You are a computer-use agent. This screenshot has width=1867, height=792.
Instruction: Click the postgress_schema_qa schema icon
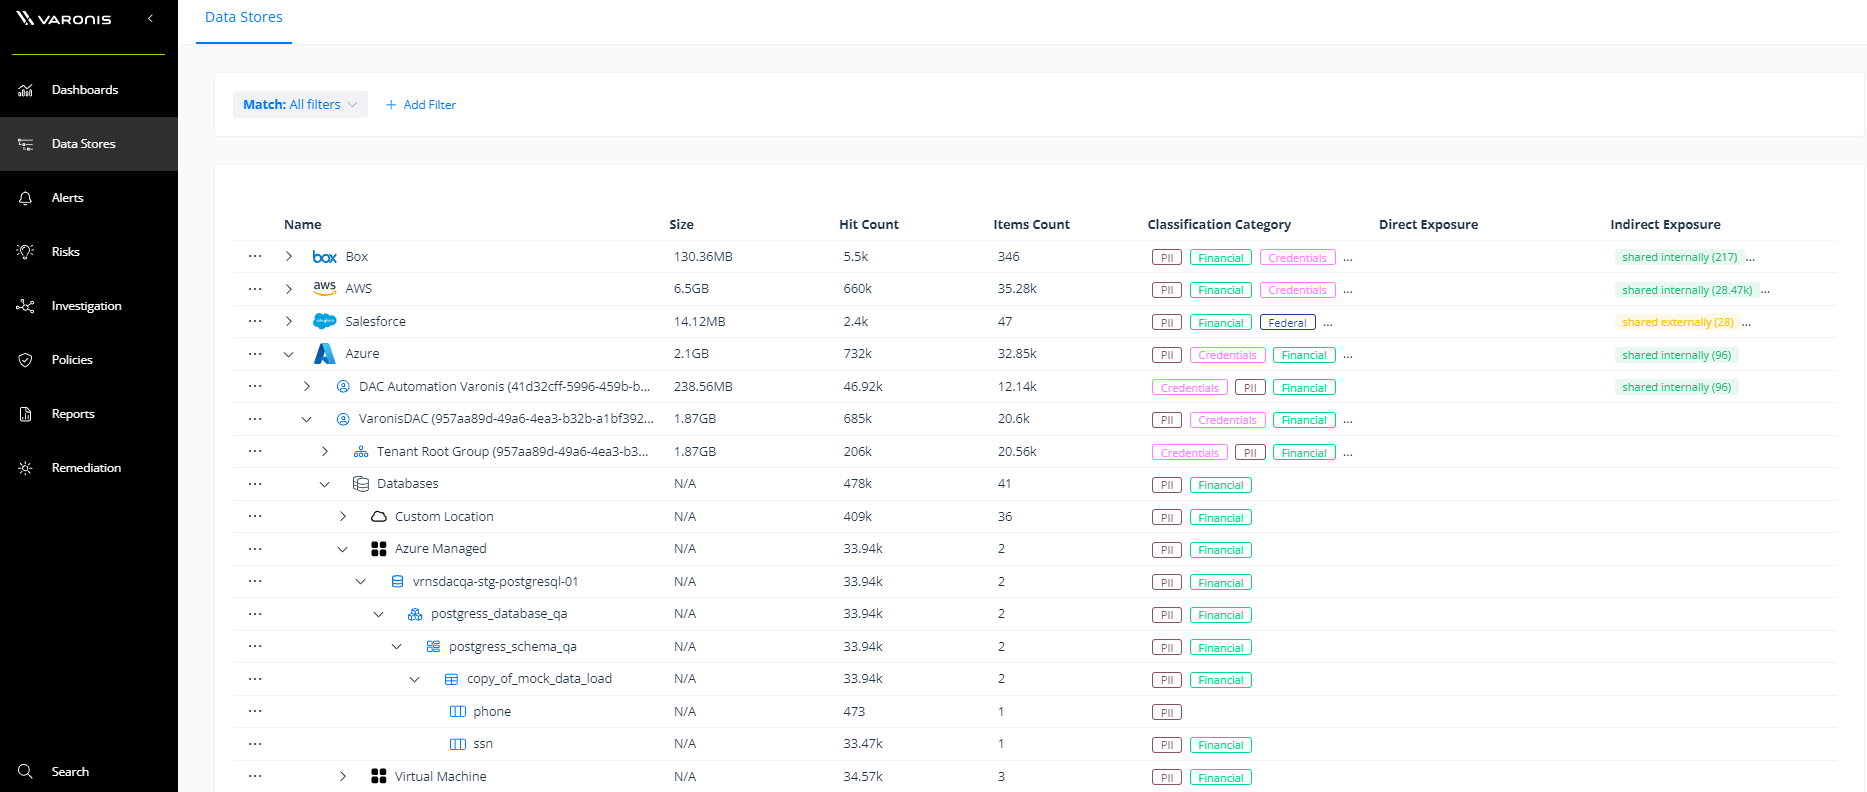(433, 647)
